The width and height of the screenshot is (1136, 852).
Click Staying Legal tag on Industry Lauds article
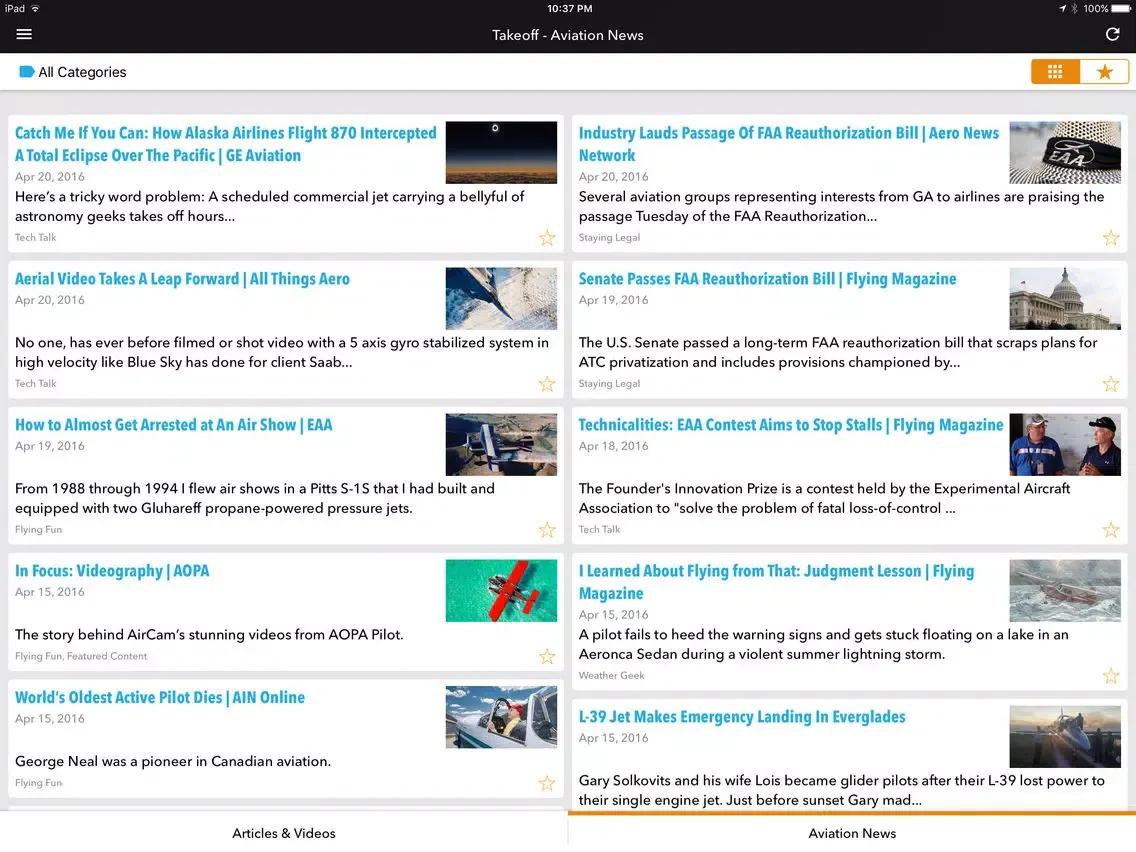pyautogui.click(x=609, y=238)
